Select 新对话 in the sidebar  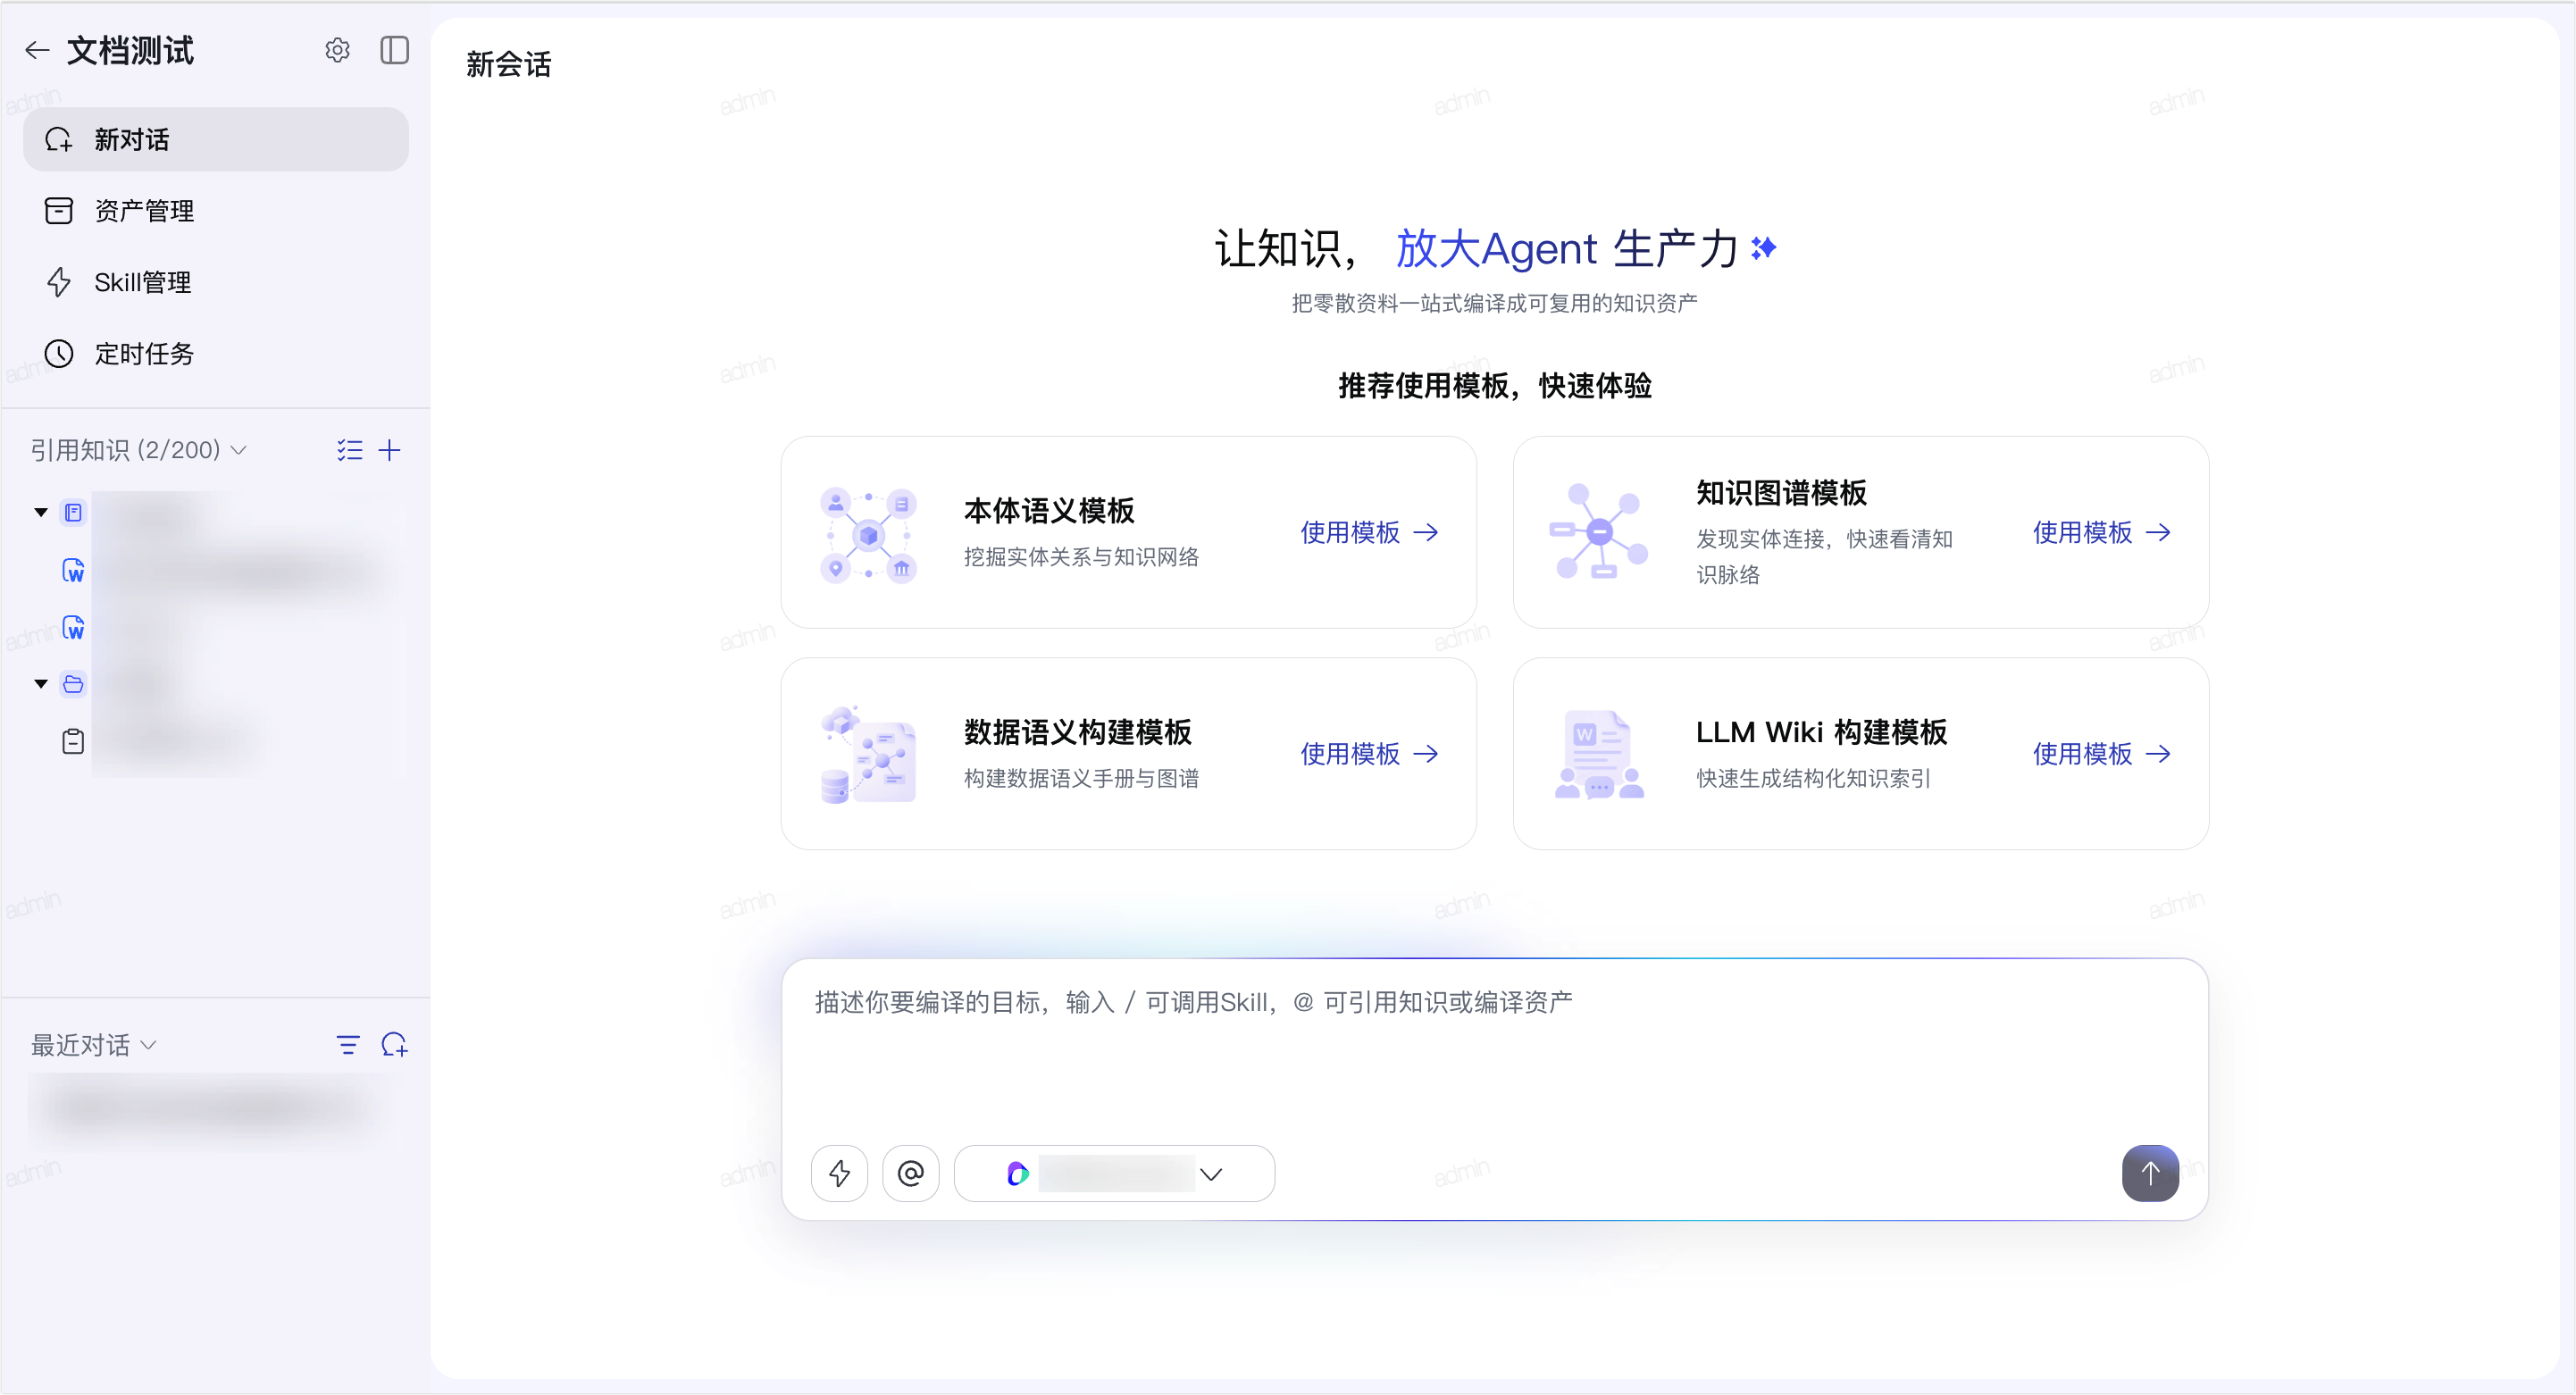pyautogui.click(x=216, y=139)
